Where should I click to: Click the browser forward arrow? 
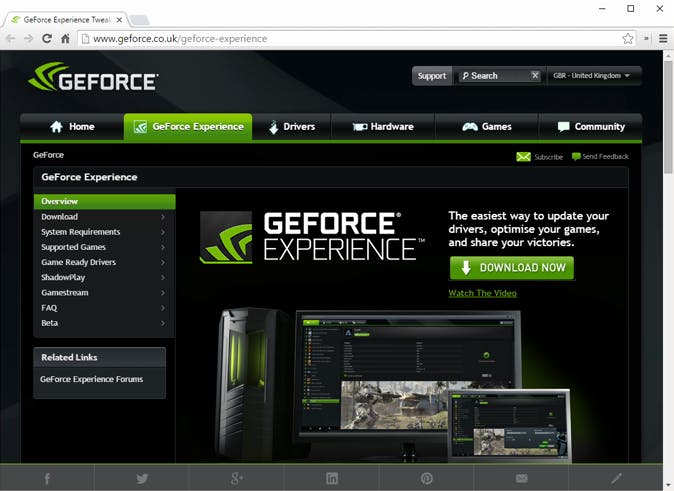28,39
